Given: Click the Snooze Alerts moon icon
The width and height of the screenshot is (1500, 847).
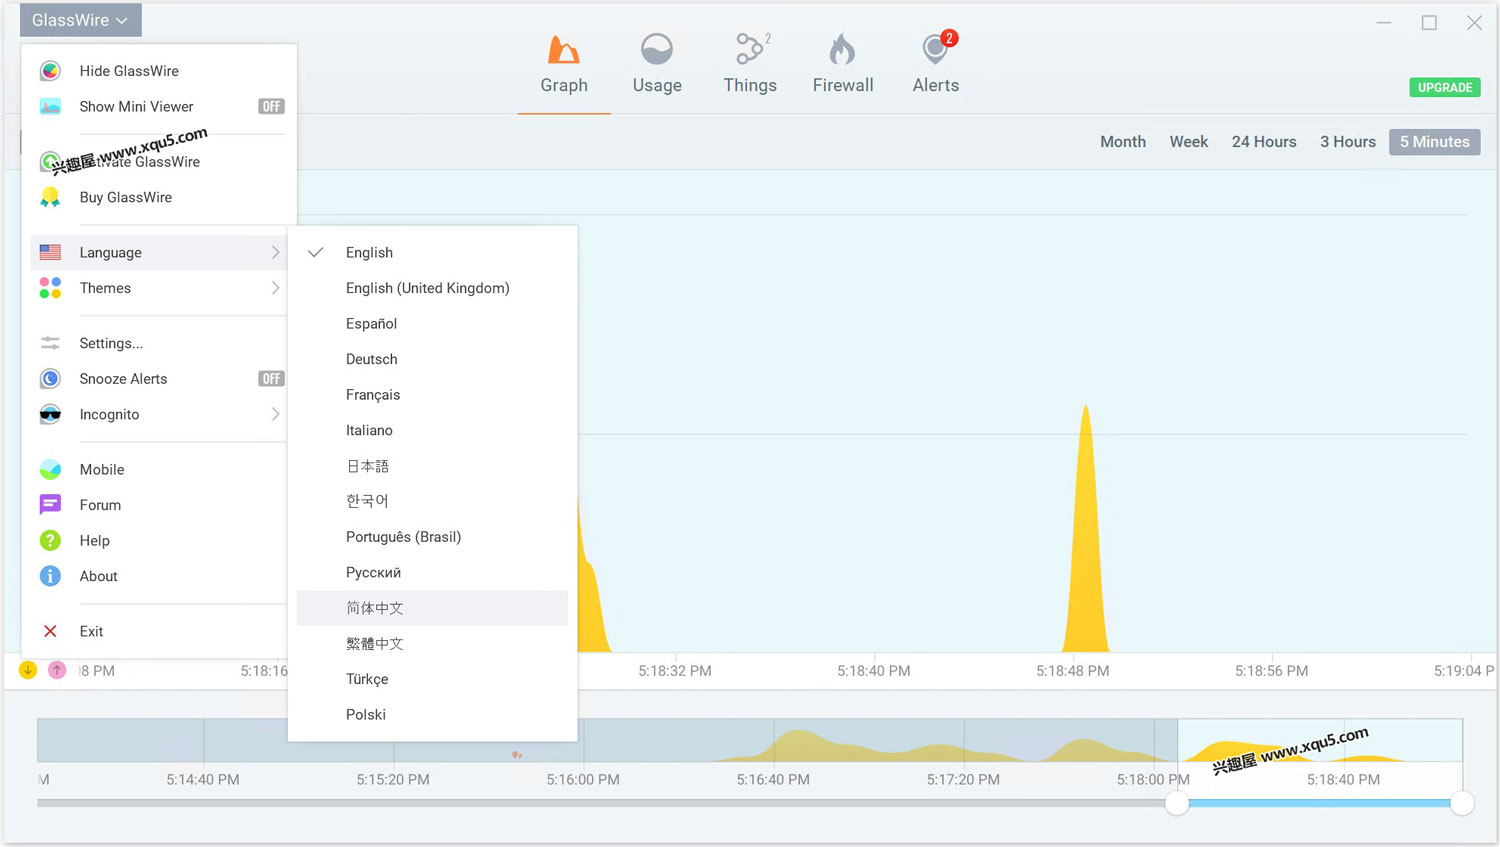Looking at the screenshot, I should pos(50,379).
